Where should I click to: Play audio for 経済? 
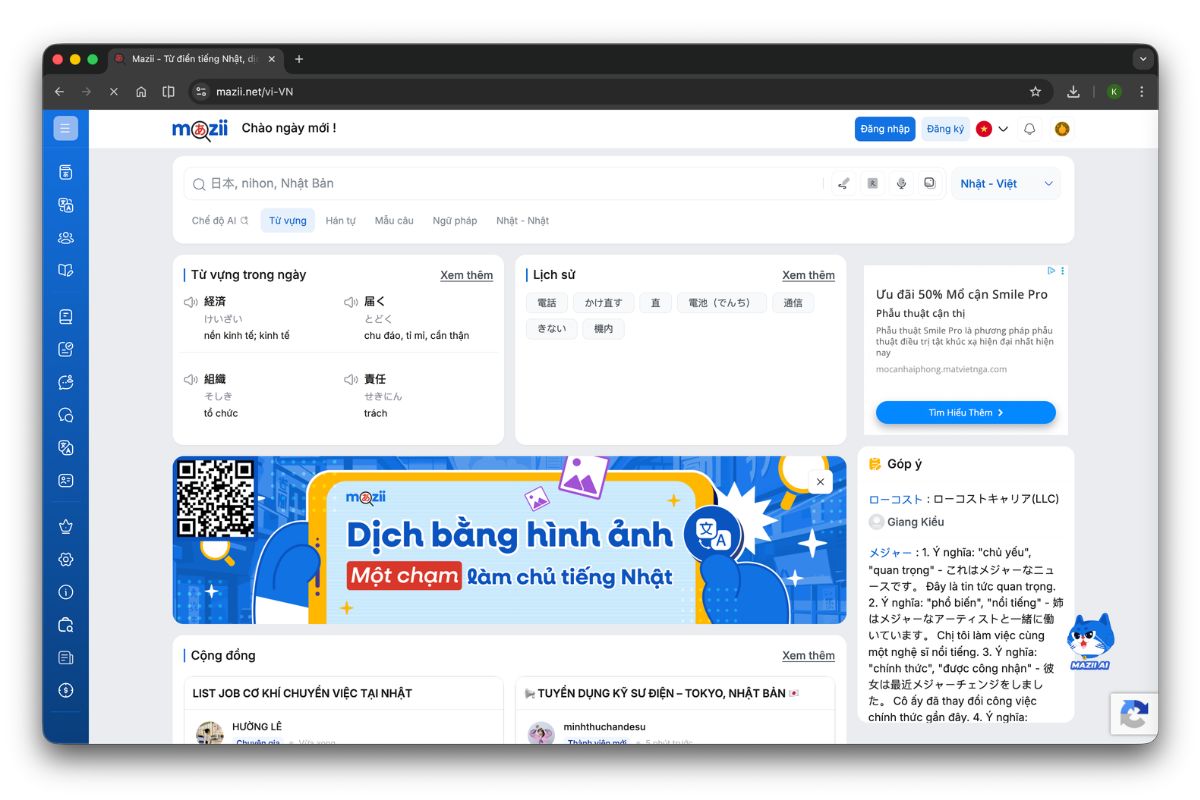point(191,301)
